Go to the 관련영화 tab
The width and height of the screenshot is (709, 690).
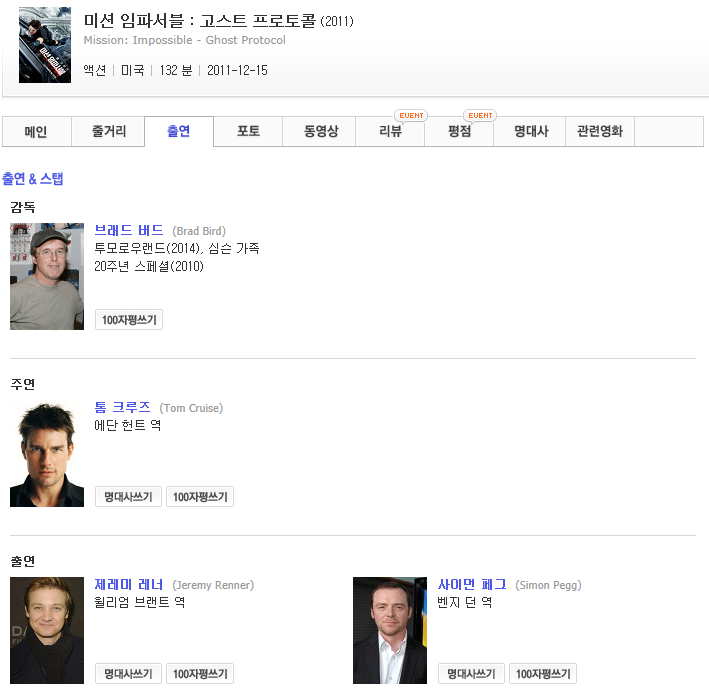(599, 132)
